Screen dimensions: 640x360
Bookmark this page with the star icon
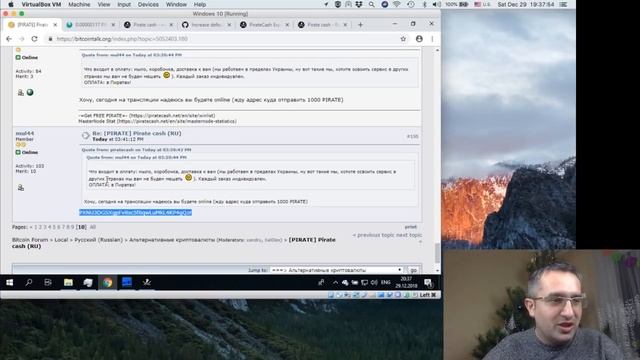(403, 39)
